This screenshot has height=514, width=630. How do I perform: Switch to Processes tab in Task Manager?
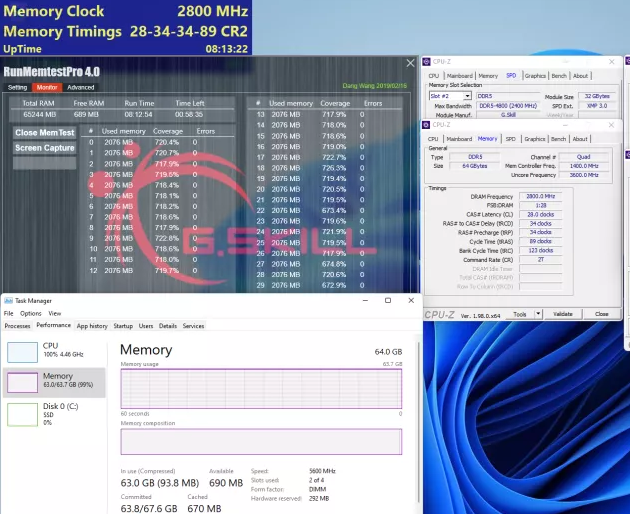(17, 326)
